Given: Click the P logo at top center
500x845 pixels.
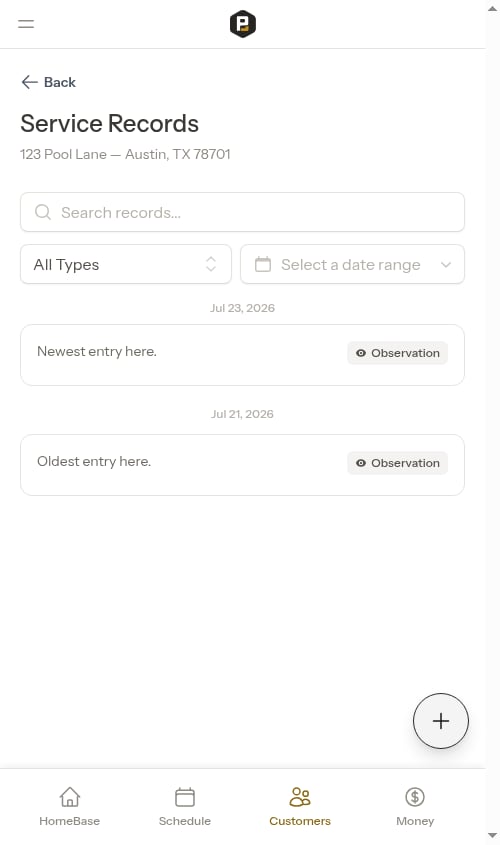Looking at the screenshot, I should click(x=242, y=24).
